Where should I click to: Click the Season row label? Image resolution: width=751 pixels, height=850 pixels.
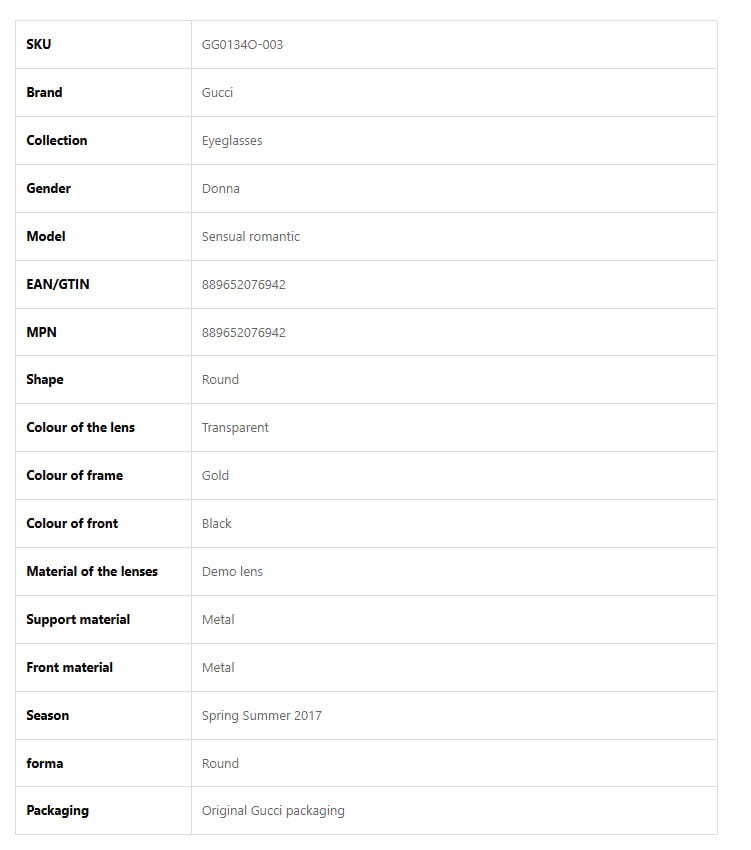coord(48,716)
